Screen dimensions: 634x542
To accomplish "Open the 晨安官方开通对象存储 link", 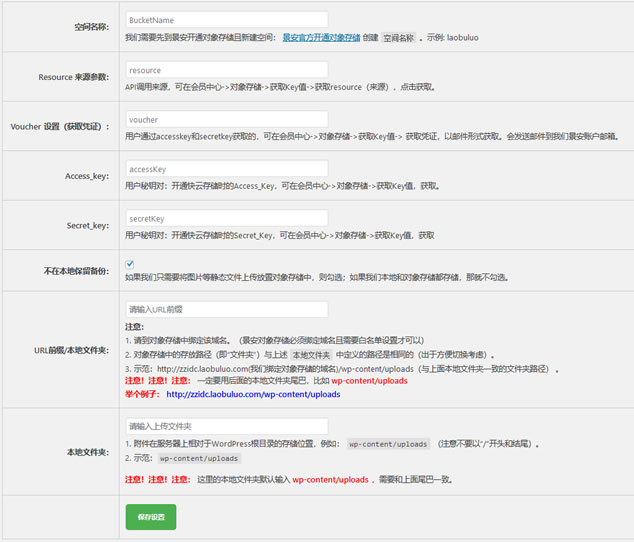I will pyautogui.click(x=321, y=37).
